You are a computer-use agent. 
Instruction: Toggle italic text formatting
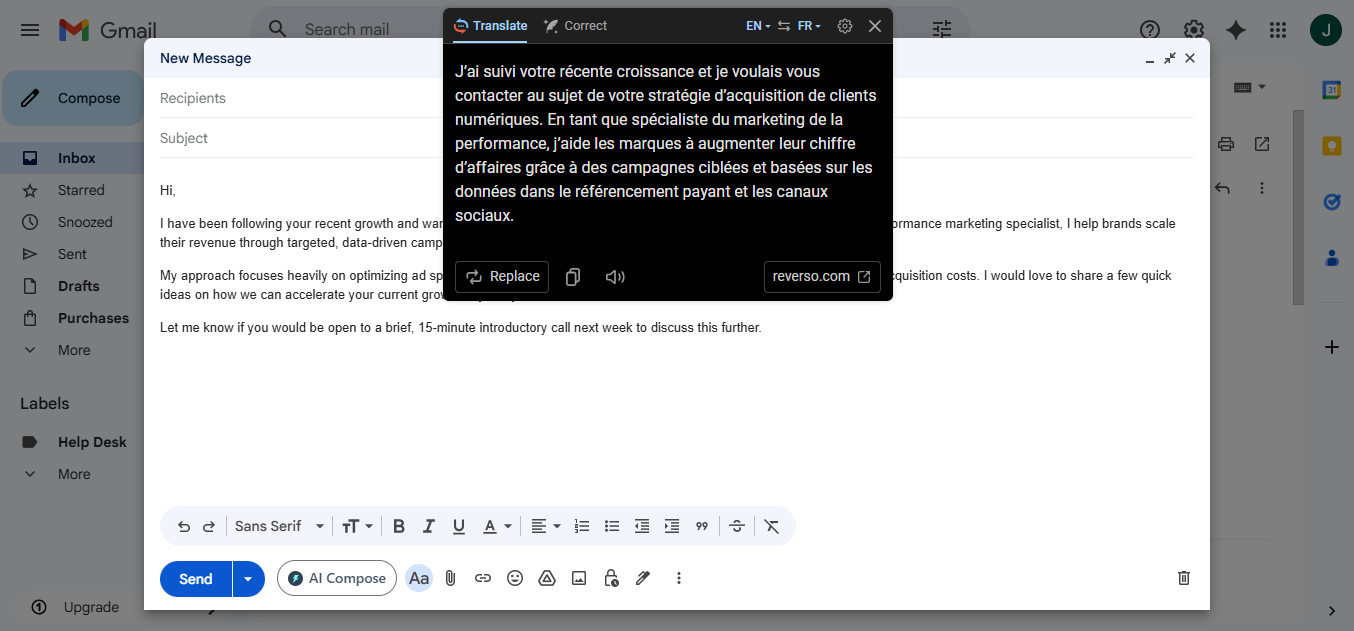point(429,526)
